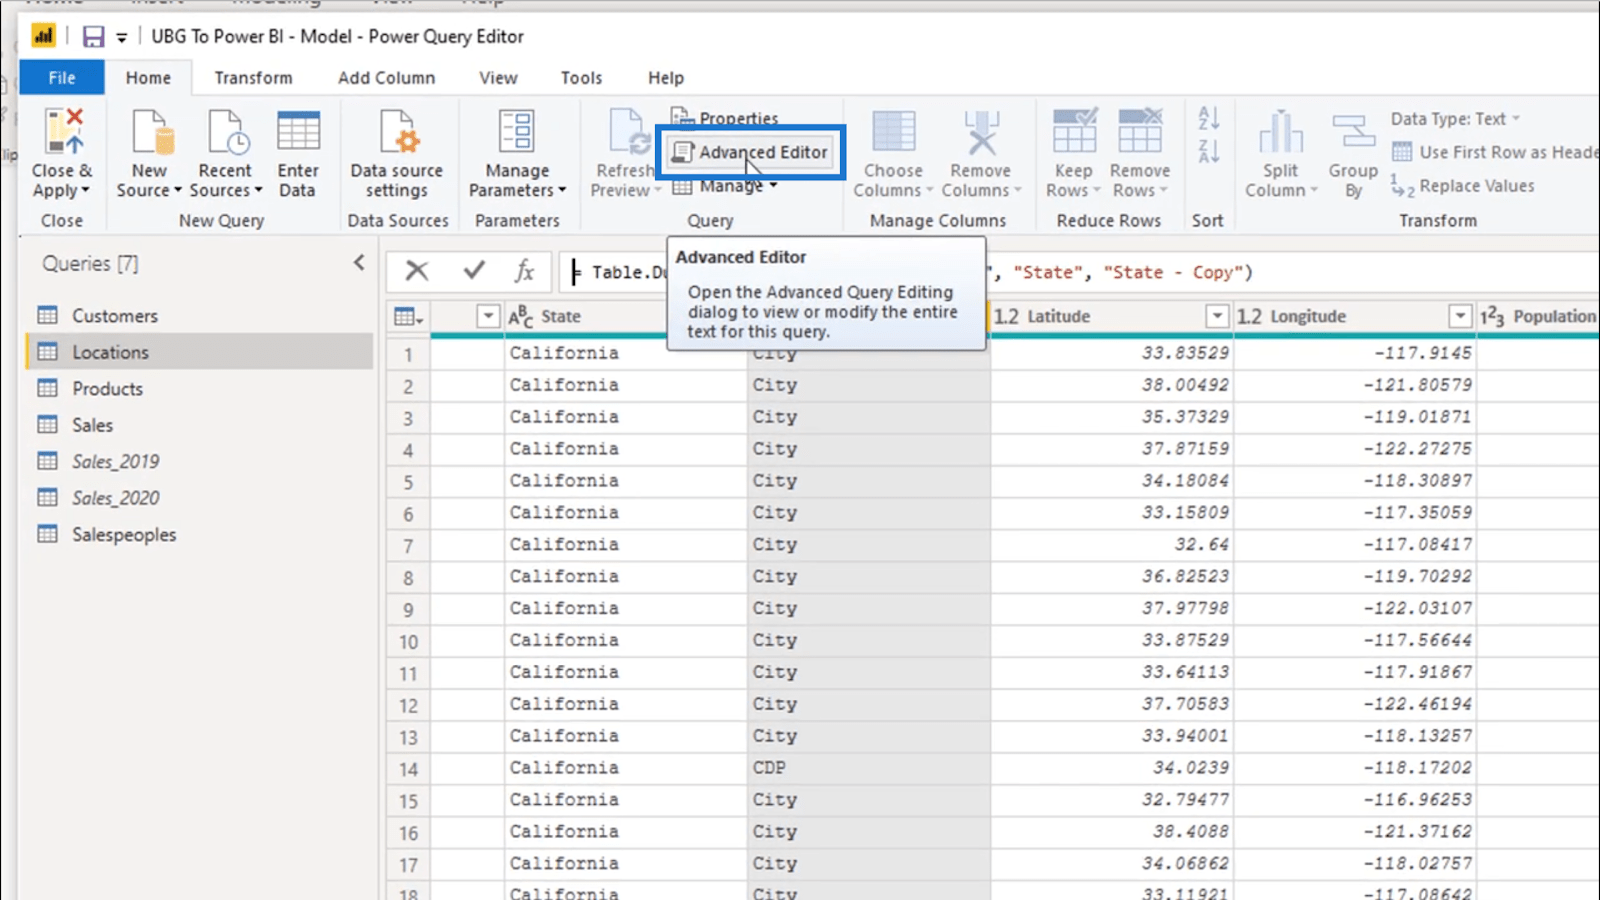The height and width of the screenshot is (900, 1600).
Task: Open the Manage Parameters dropdown arrow
Action: 562,190
